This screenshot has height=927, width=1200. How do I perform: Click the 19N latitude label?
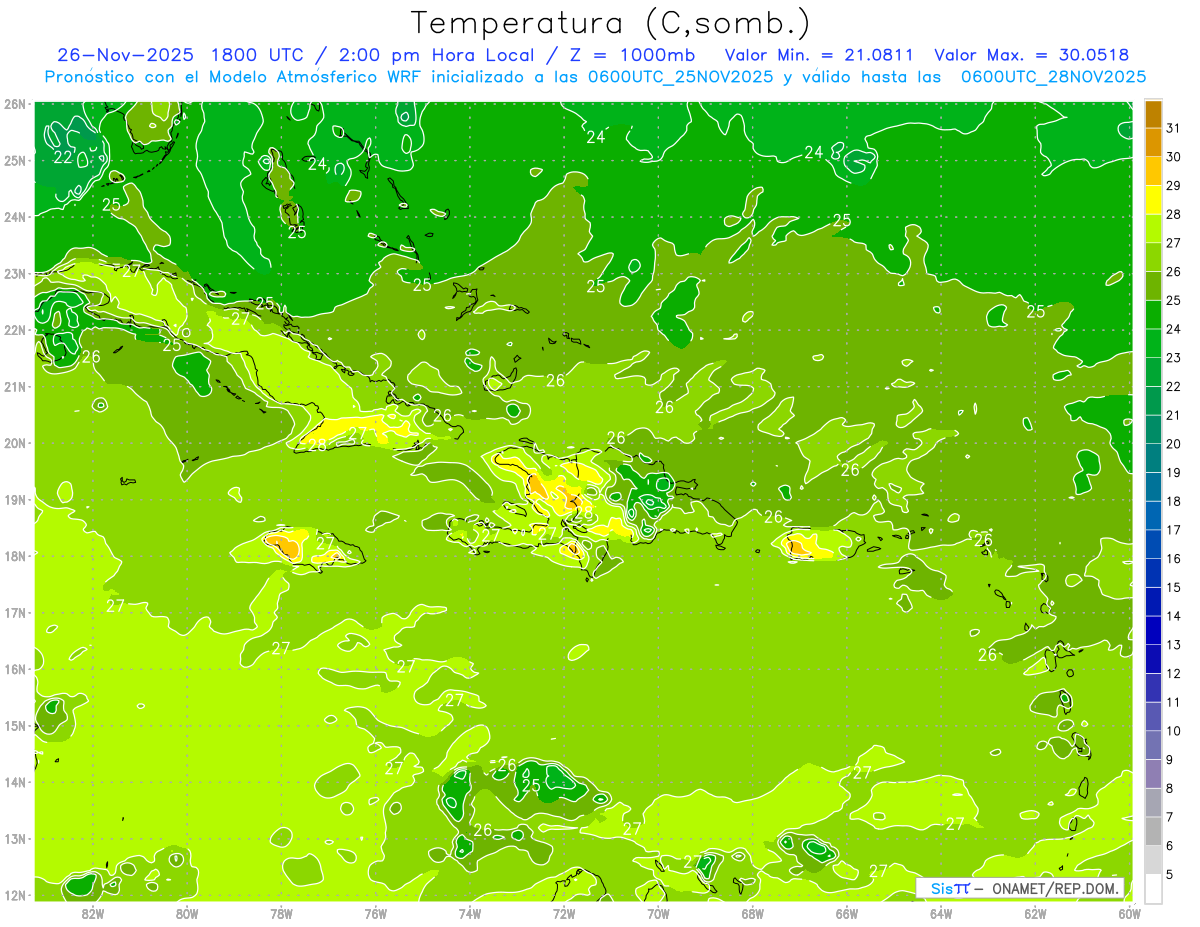click(x=15, y=499)
